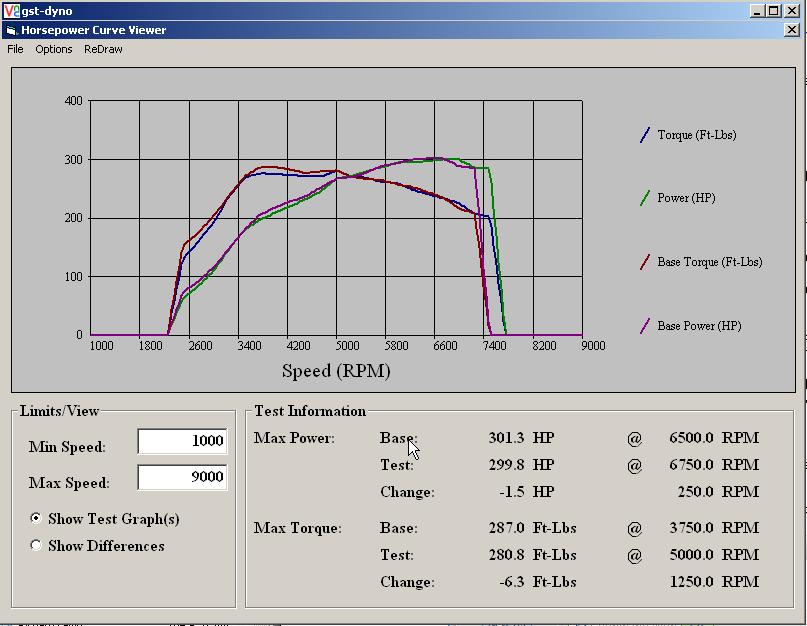Click the gst-dyno application icon in title bar
This screenshot has height=626, width=807.
10,11
